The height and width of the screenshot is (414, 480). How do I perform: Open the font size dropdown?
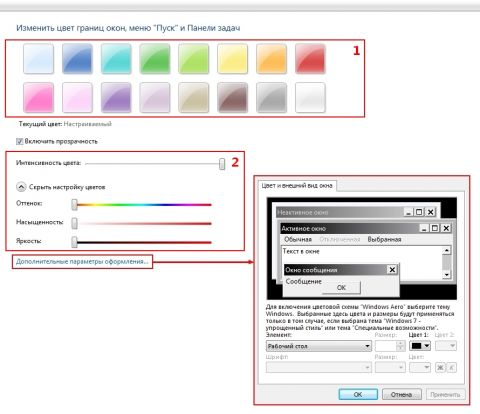[390, 368]
